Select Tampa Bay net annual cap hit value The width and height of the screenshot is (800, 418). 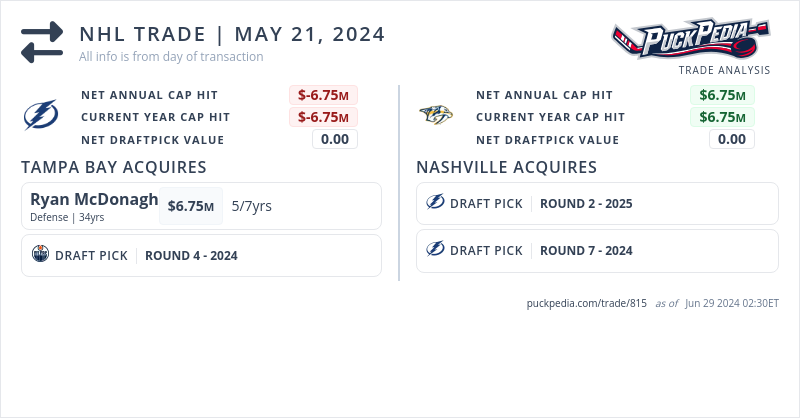pyautogui.click(x=323, y=95)
